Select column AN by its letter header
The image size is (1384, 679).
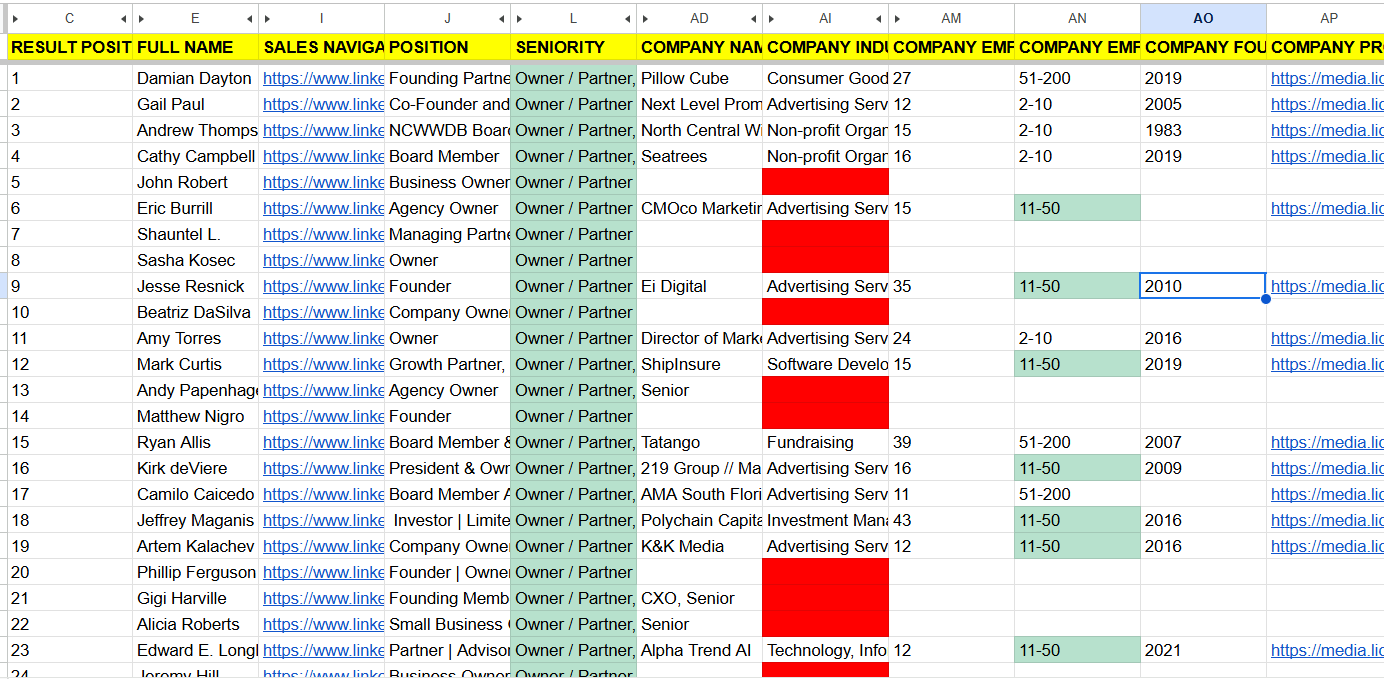pos(1077,19)
